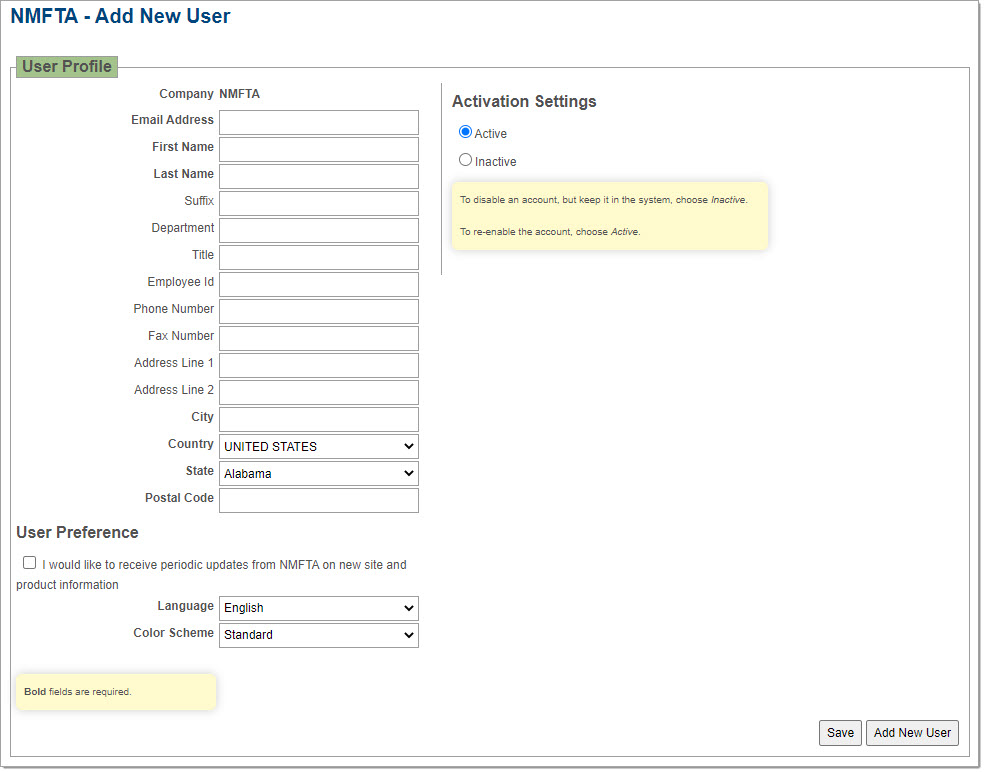This screenshot has height=772, width=984.
Task: Click the City input field
Action: [319, 420]
